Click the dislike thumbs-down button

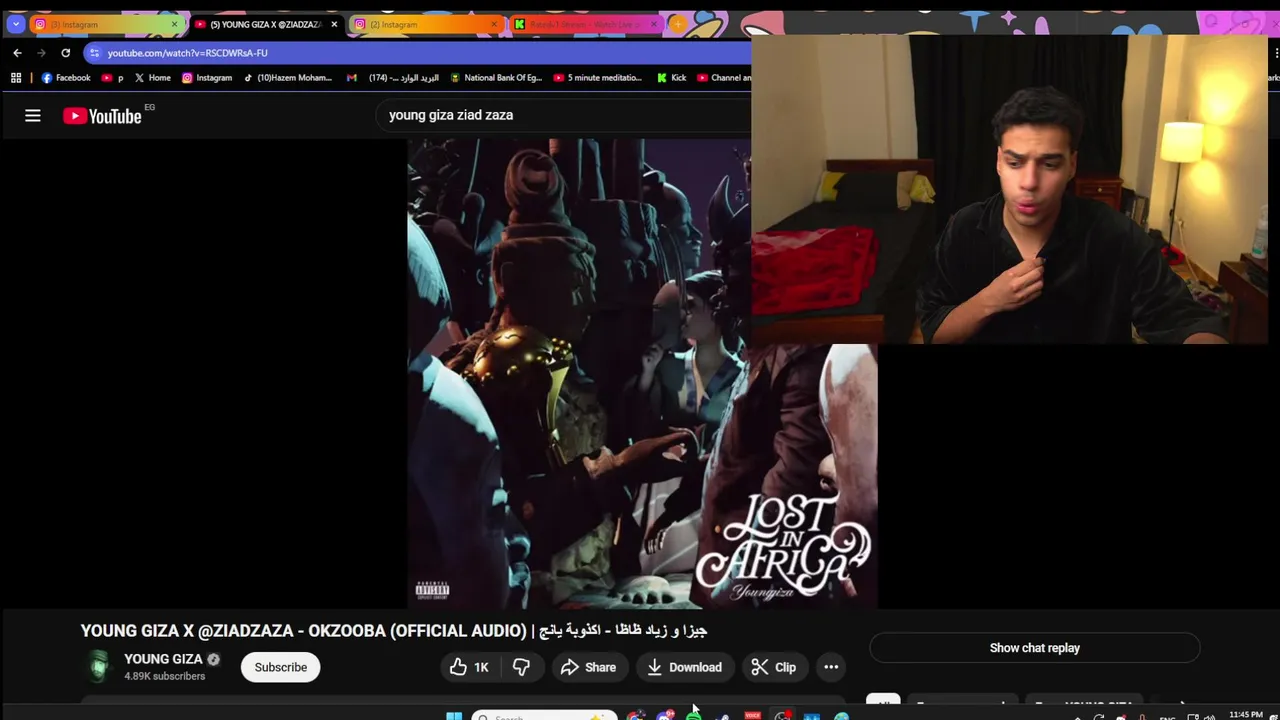521,667
